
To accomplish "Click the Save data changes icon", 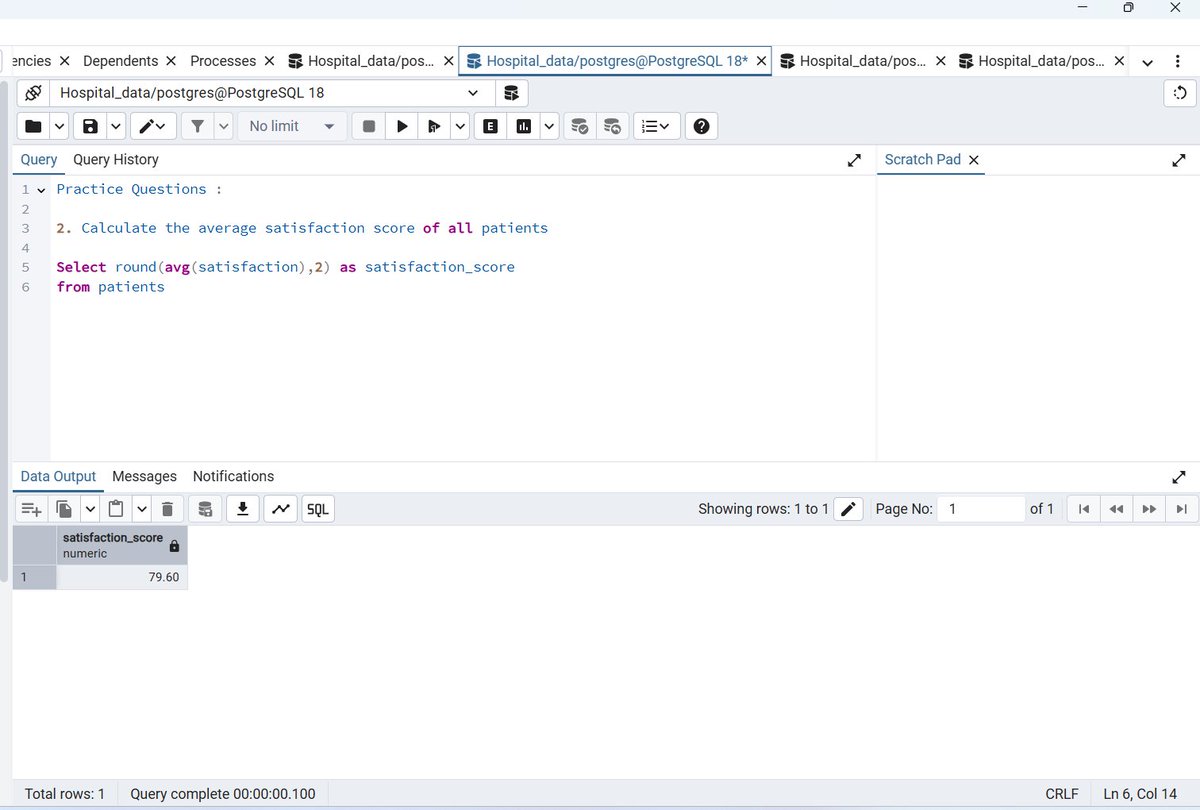I will click(x=205, y=509).
